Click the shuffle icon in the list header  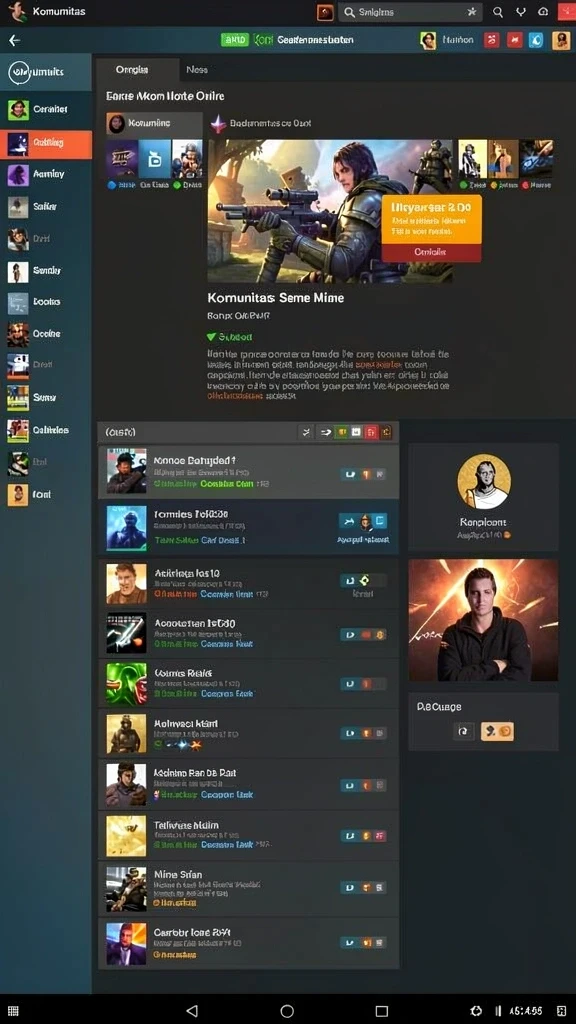point(306,432)
